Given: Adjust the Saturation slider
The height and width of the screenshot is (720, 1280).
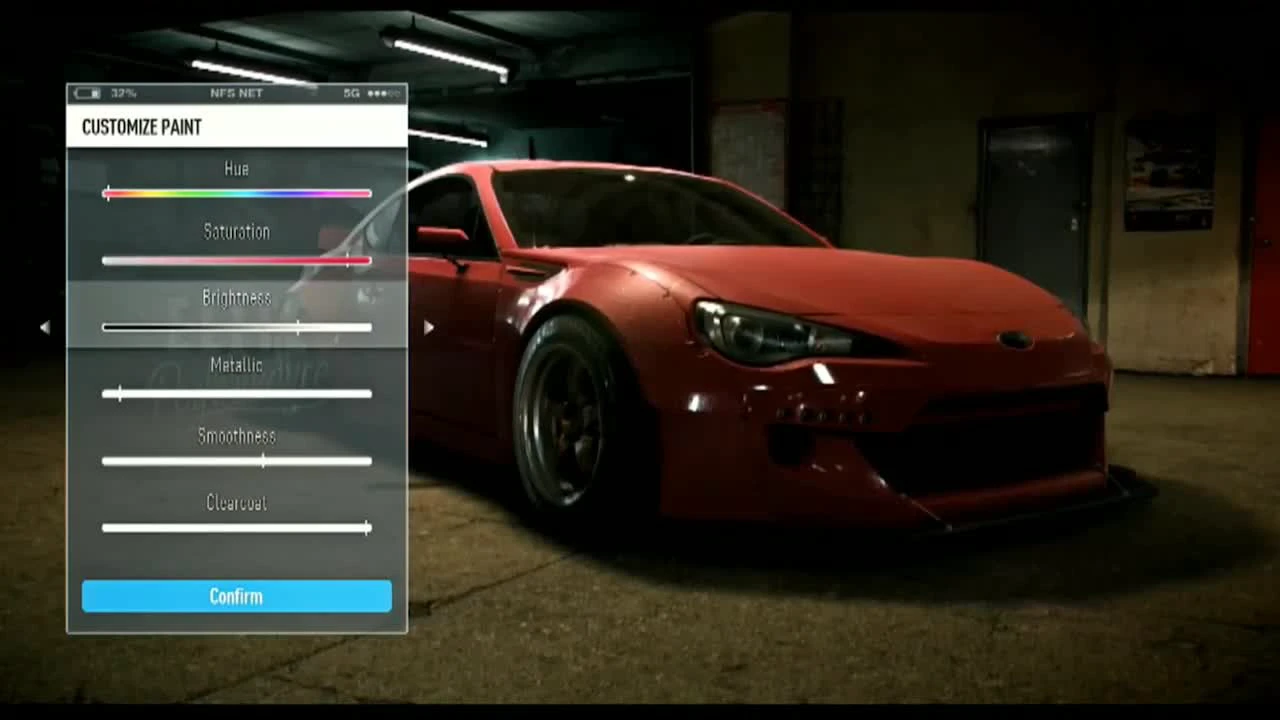Looking at the screenshot, I should 237,261.
